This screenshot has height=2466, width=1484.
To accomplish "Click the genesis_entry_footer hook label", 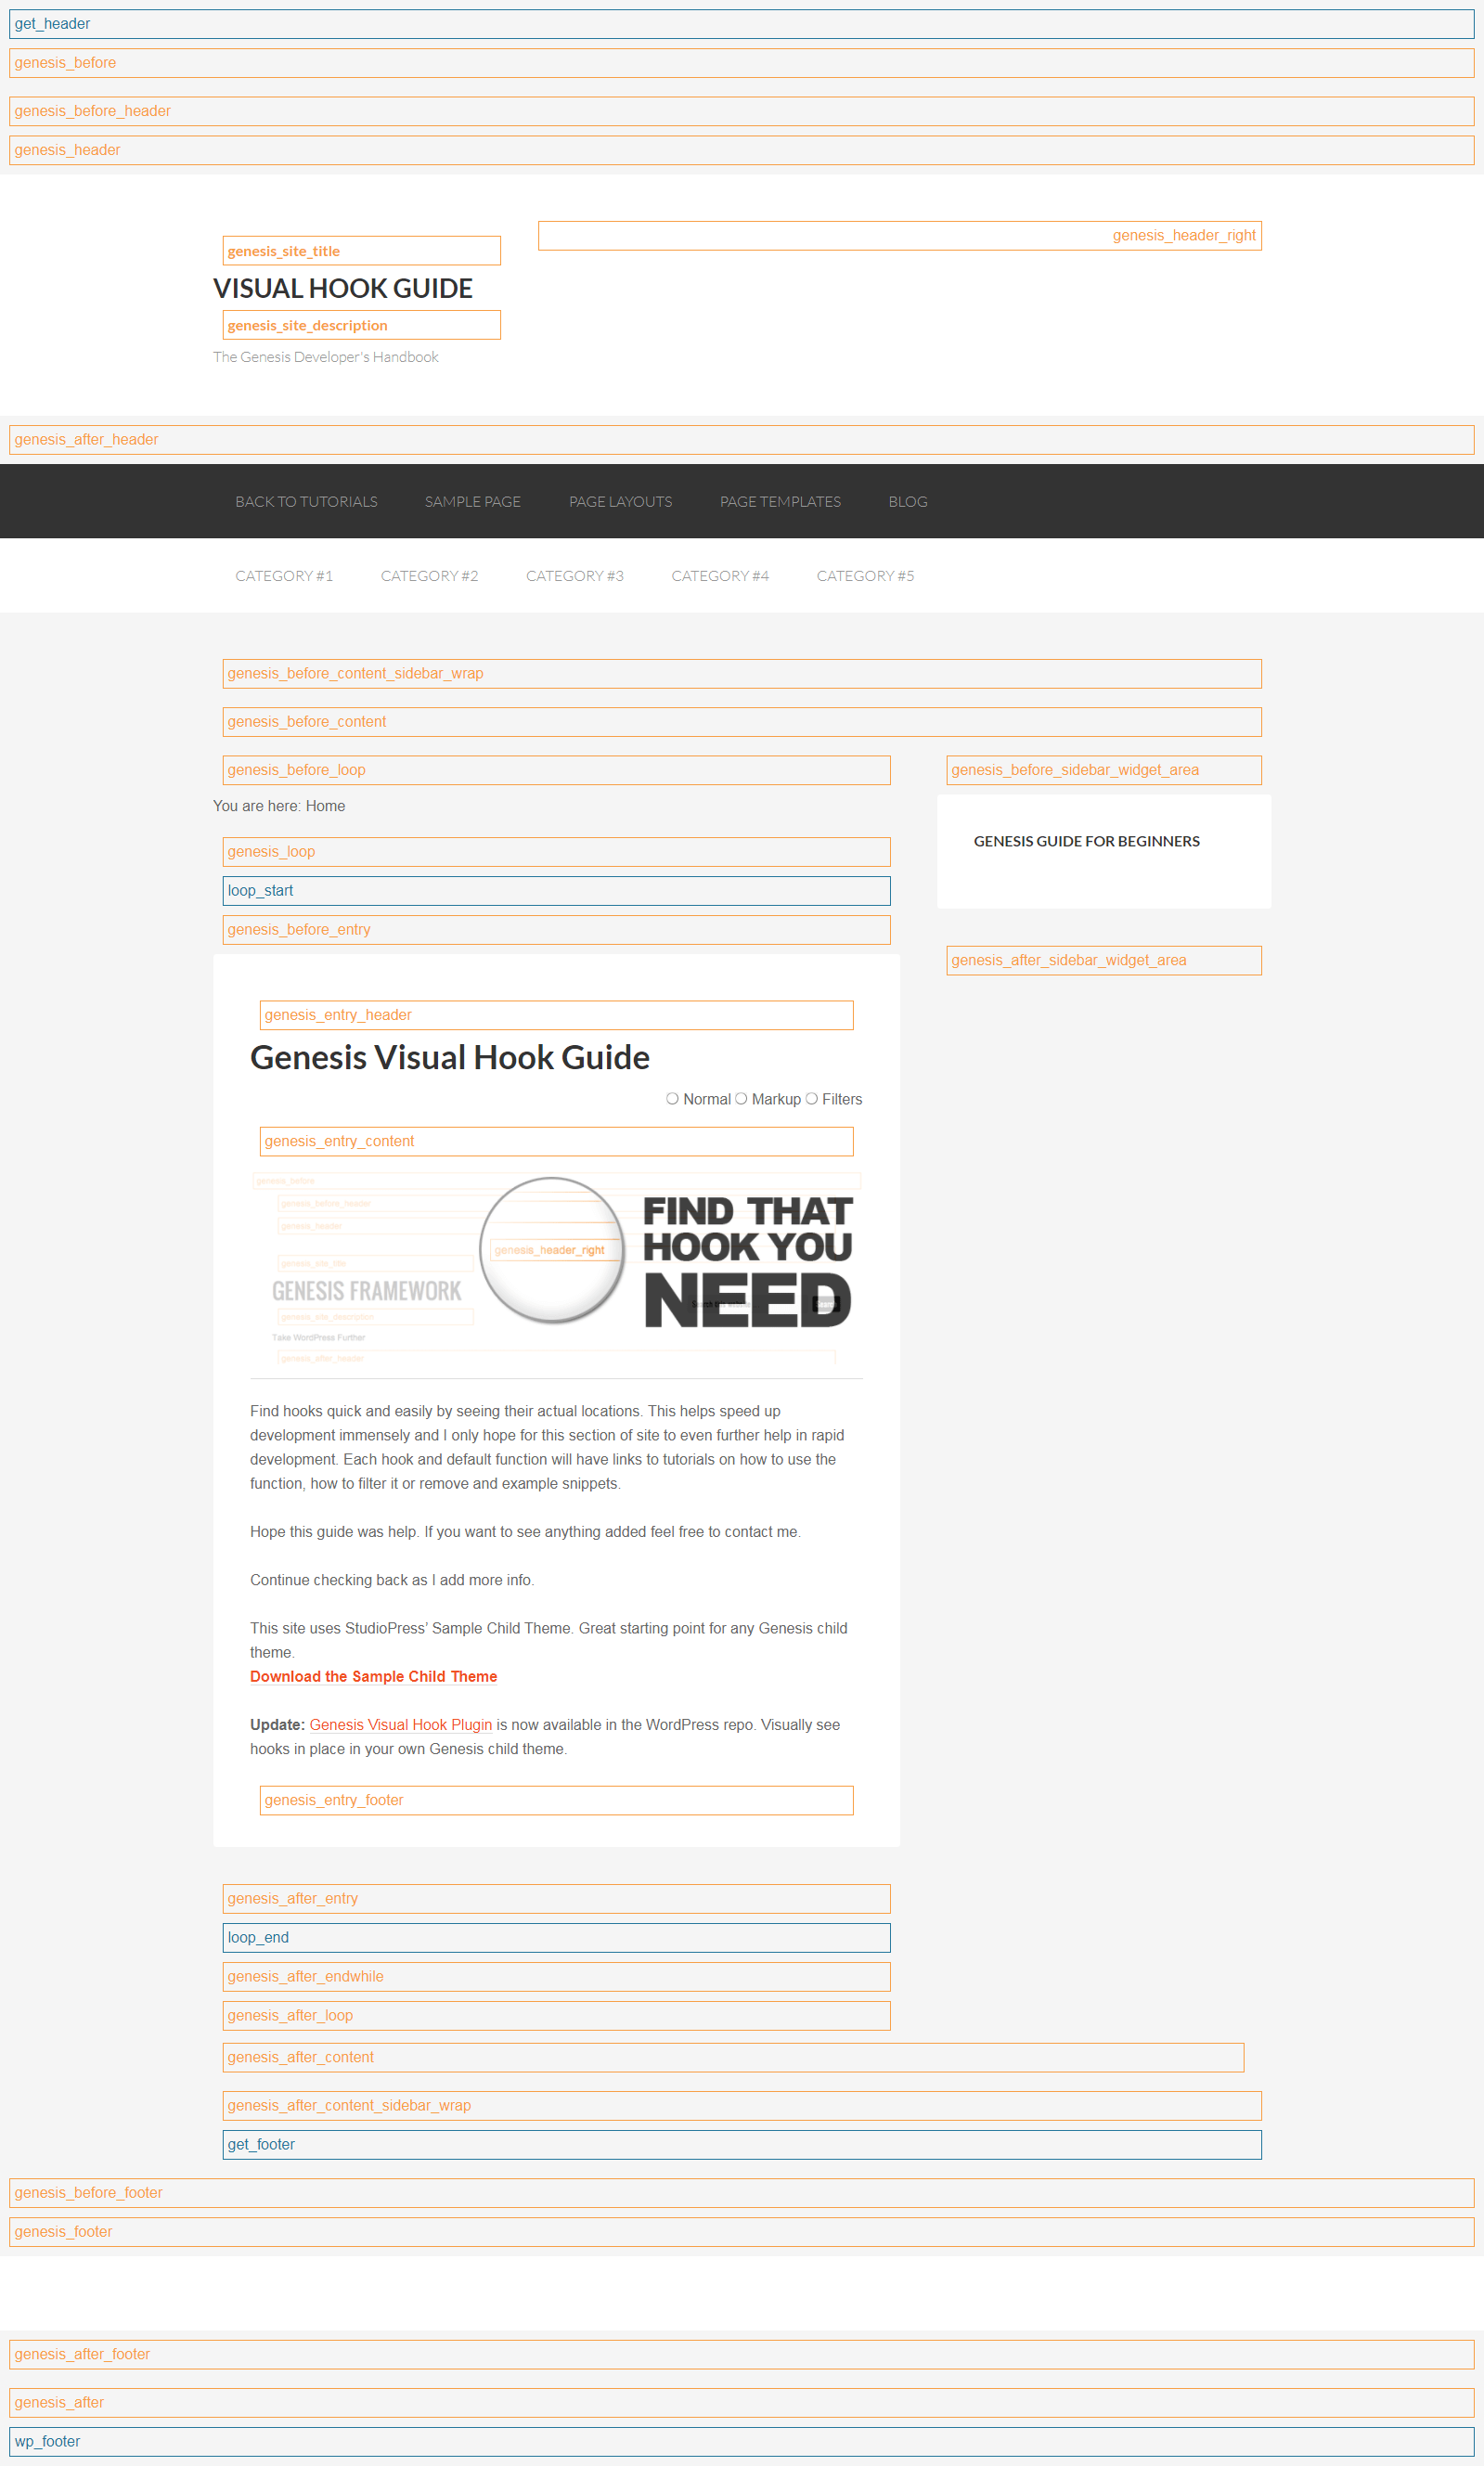I will click(x=556, y=1800).
